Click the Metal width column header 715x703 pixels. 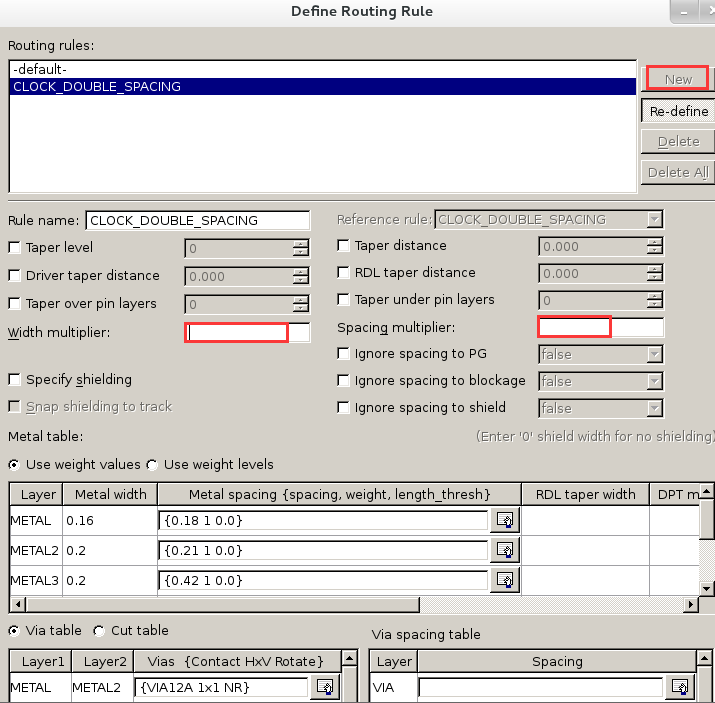click(110, 494)
